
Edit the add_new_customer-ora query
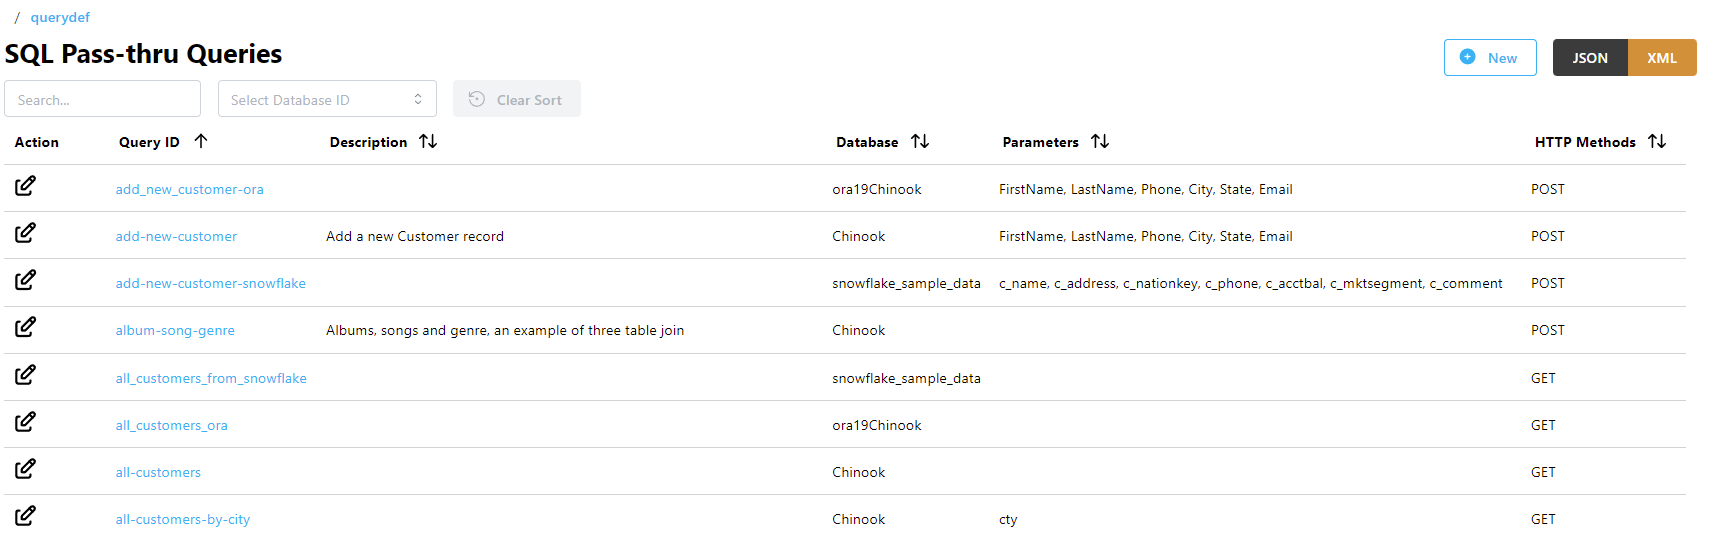(x=25, y=186)
